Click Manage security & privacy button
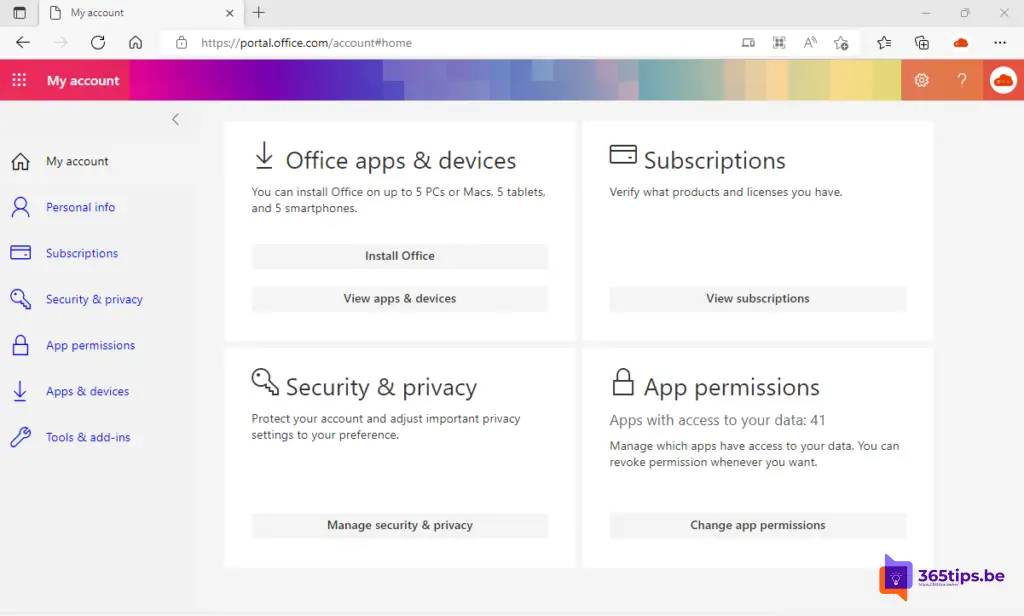This screenshot has width=1024, height=616. point(399,526)
